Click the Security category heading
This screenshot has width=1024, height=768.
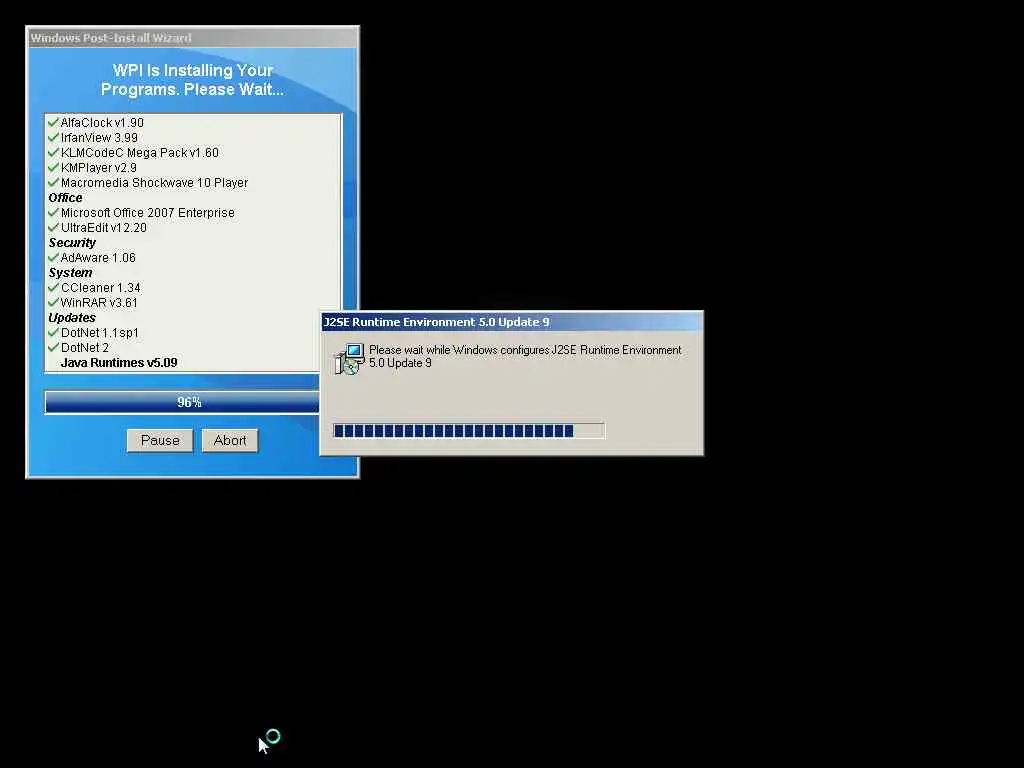[x=72, y=243]
